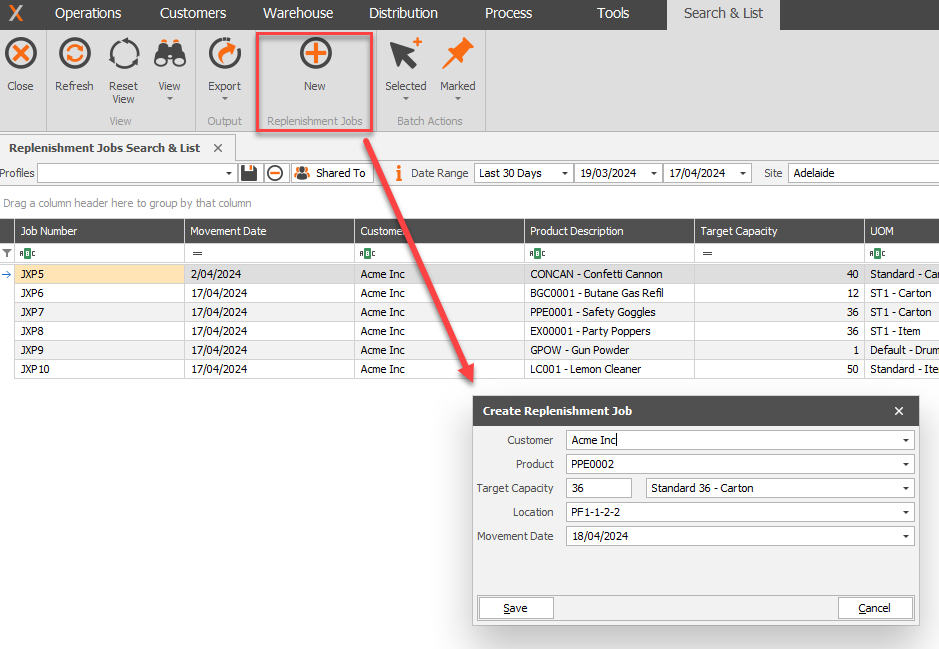Save profile with floppy disk icon

click(249, 173)
